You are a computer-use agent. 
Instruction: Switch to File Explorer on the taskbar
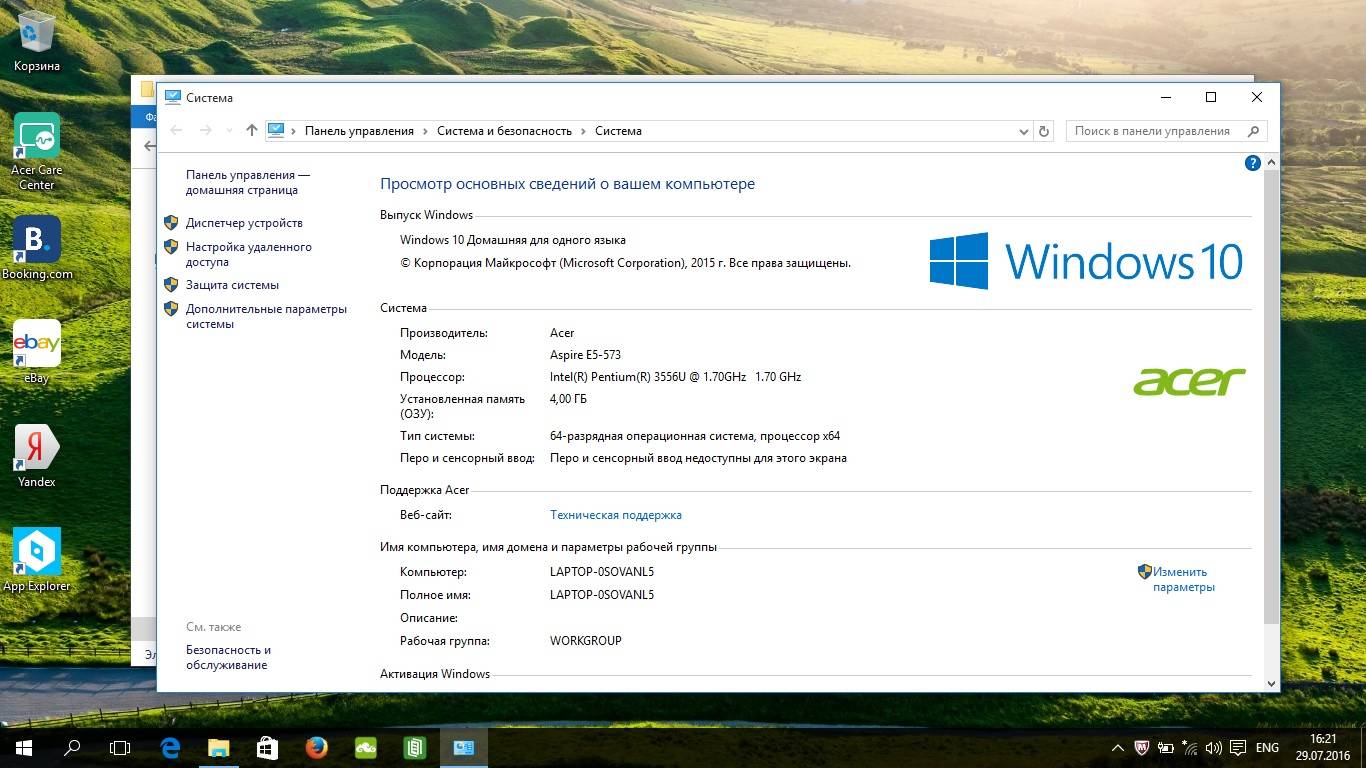pos(218,747)
